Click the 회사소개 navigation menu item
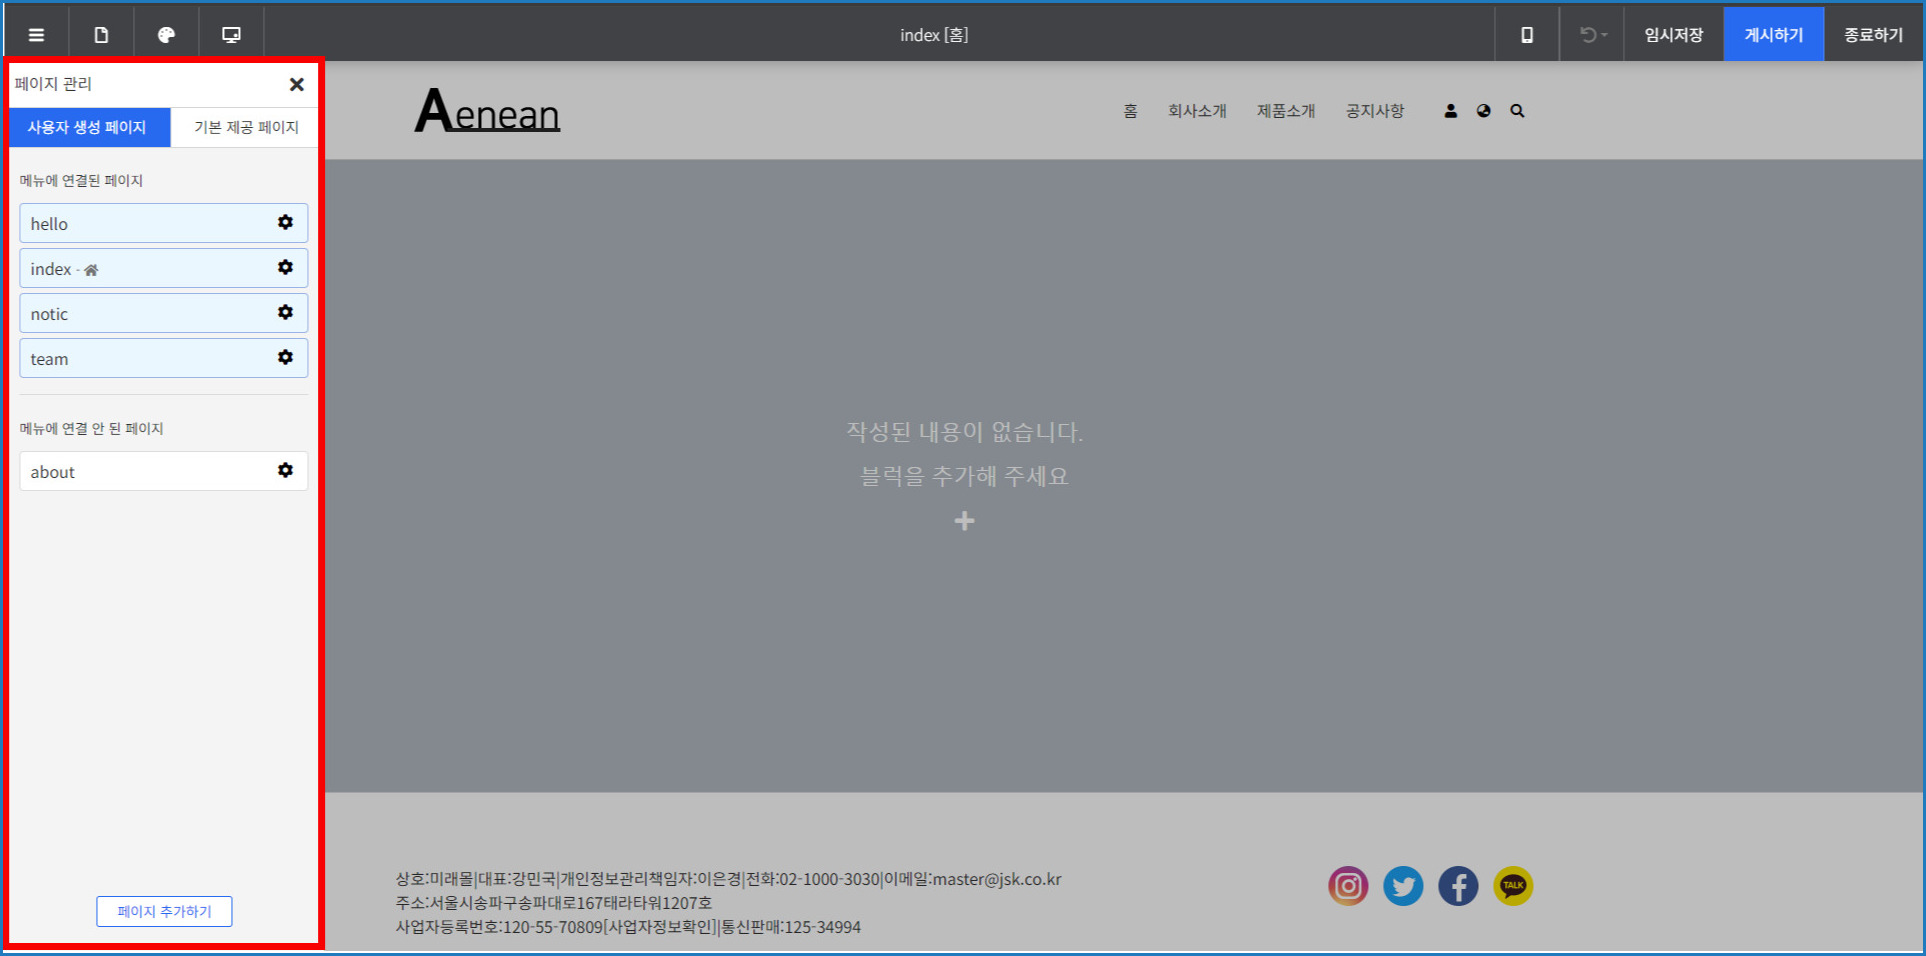 [x=1197, y=111]
